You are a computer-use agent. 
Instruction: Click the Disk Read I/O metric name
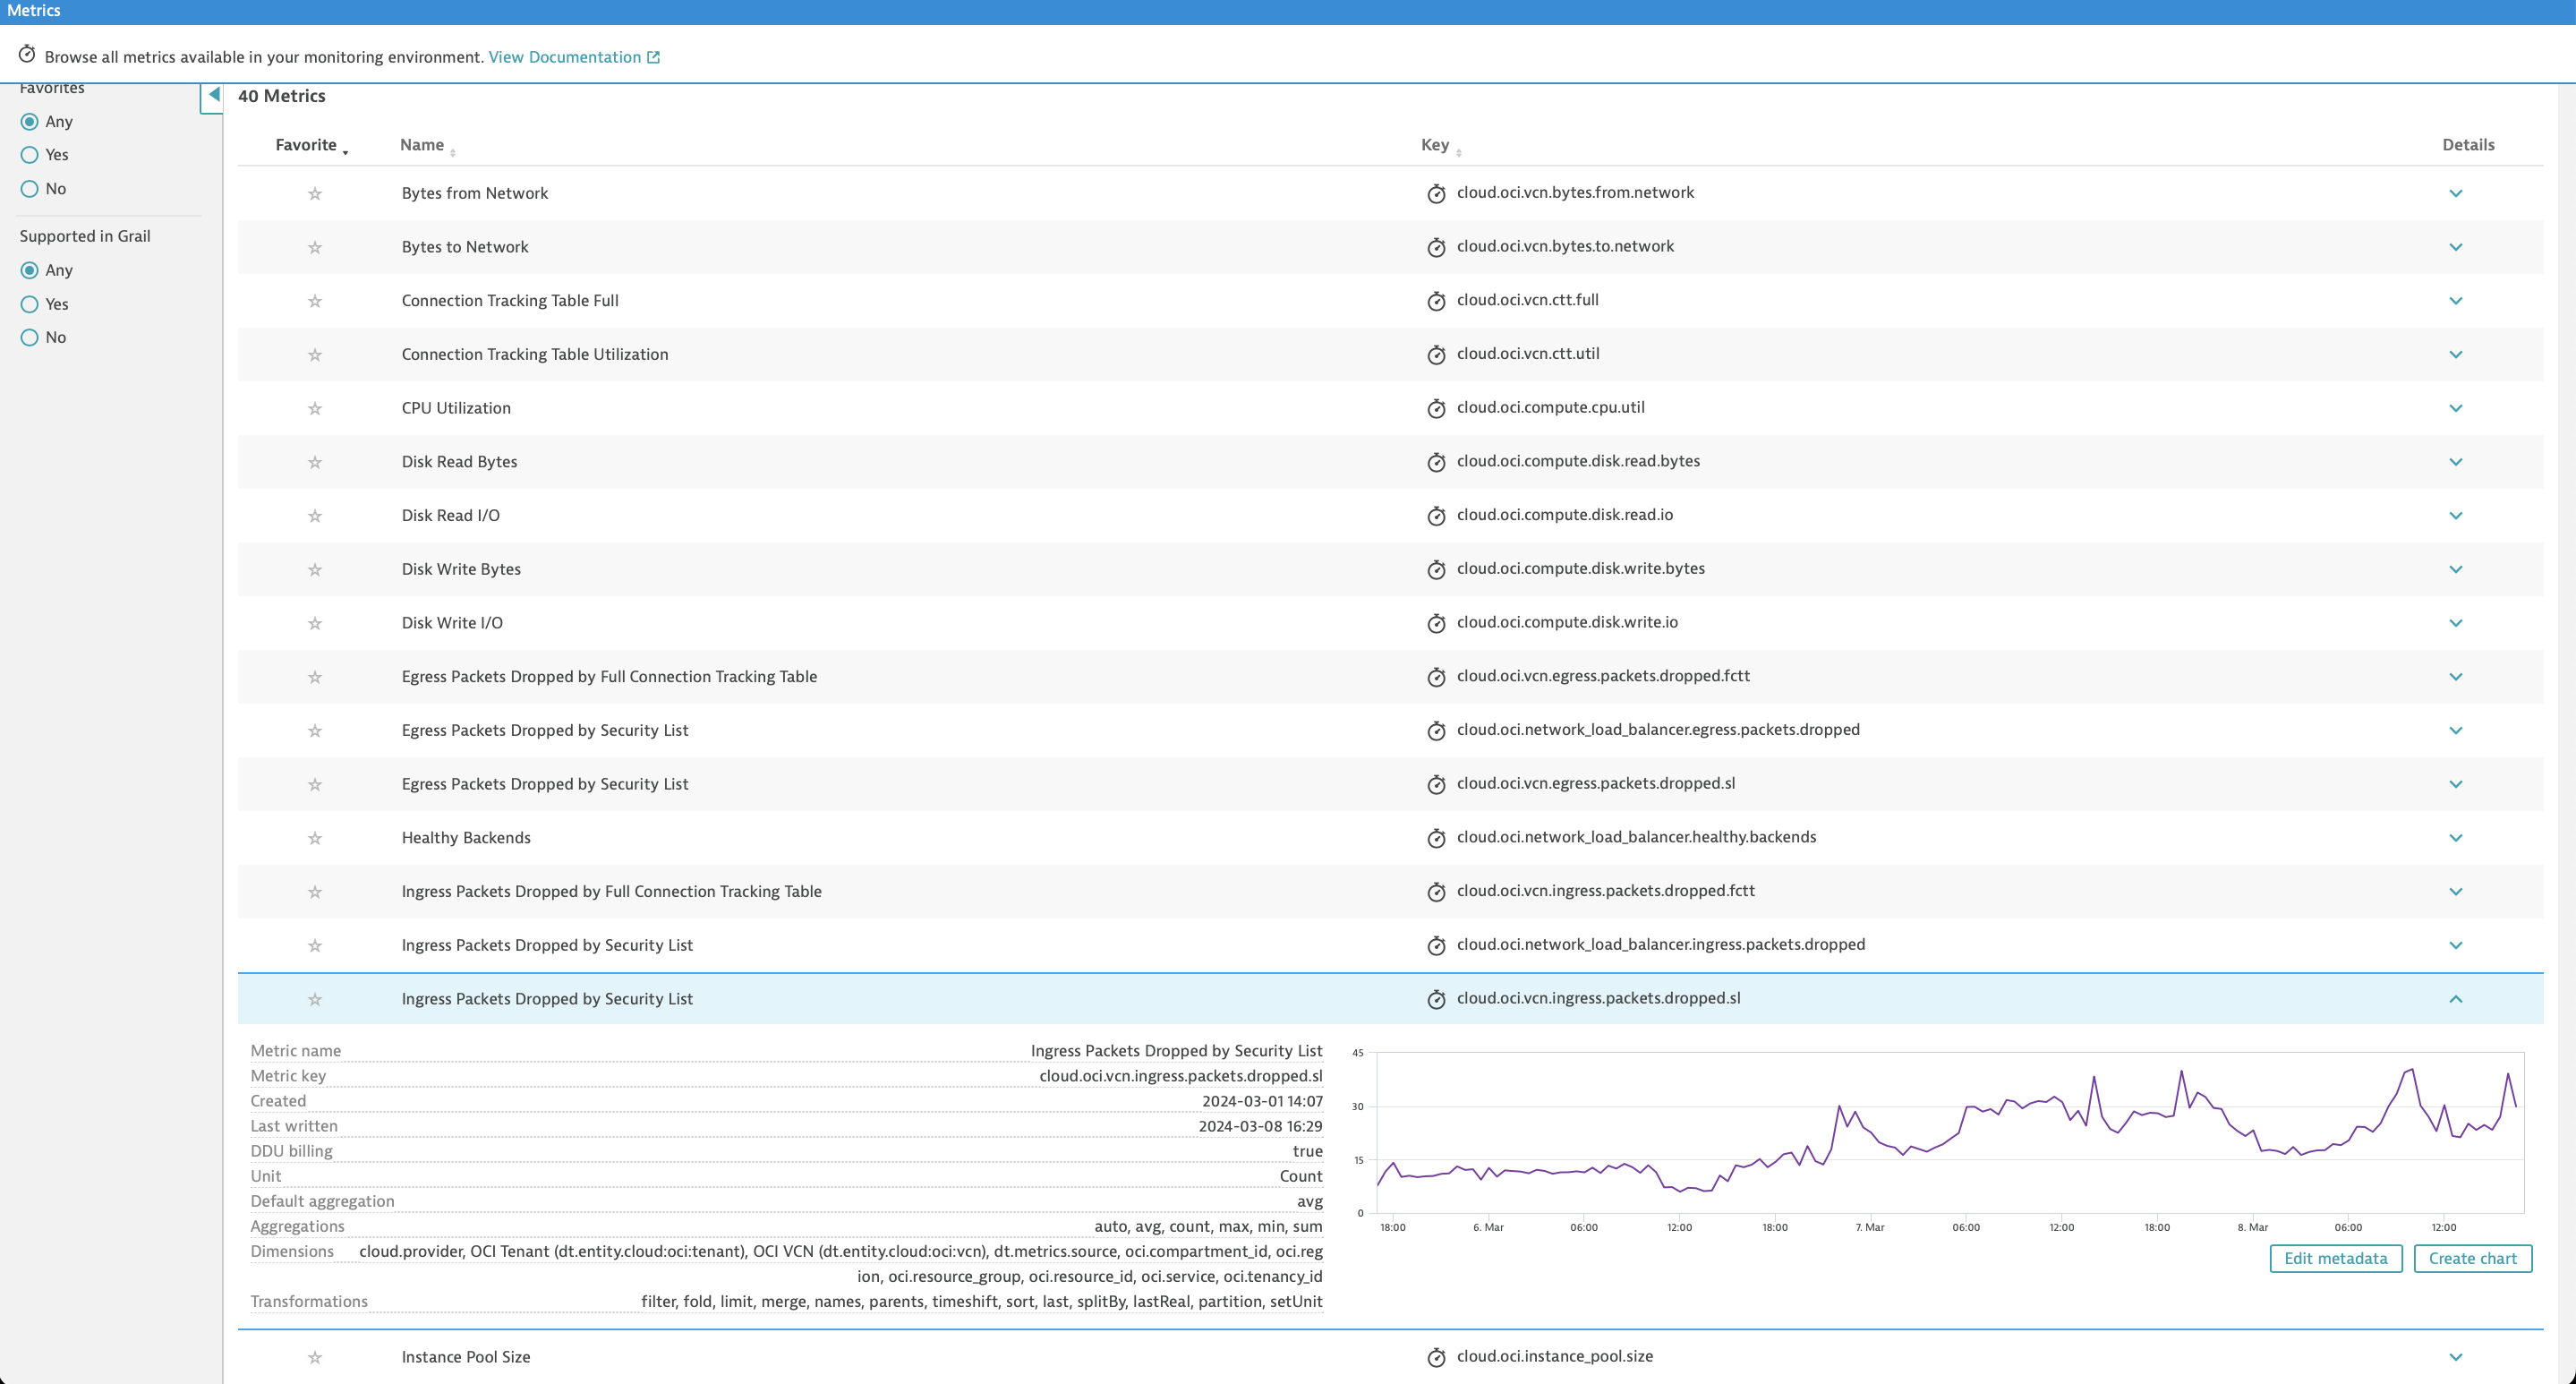point(451,516)
